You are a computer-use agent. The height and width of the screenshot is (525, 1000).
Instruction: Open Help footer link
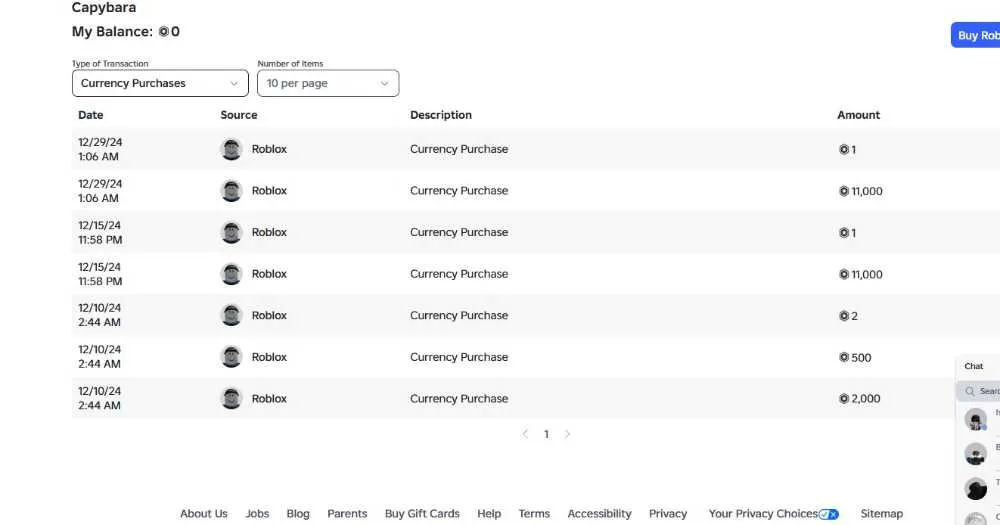click(x=489, y=514)
